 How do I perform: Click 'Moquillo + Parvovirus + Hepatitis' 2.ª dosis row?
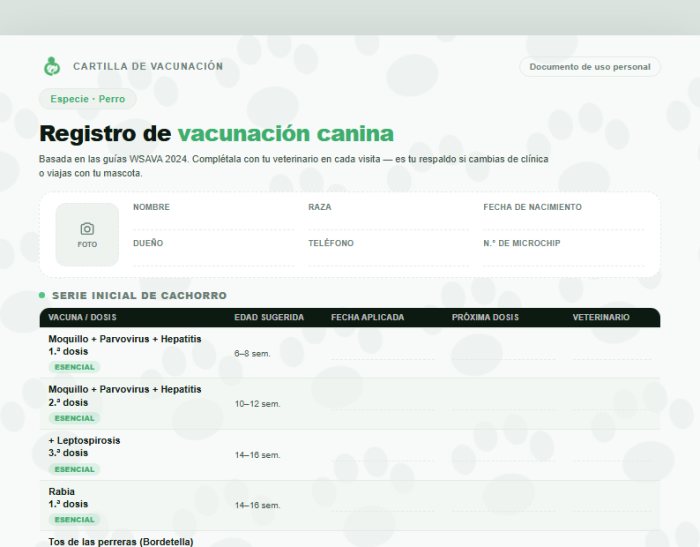point(350,404)
